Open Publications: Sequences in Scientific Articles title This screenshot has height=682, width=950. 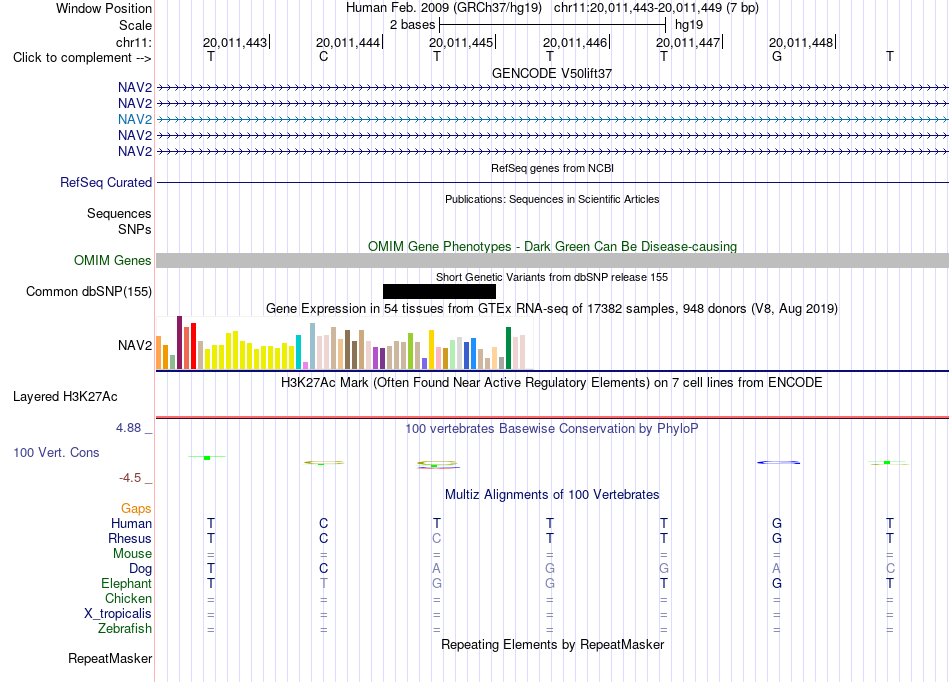[x=552, y=199]
